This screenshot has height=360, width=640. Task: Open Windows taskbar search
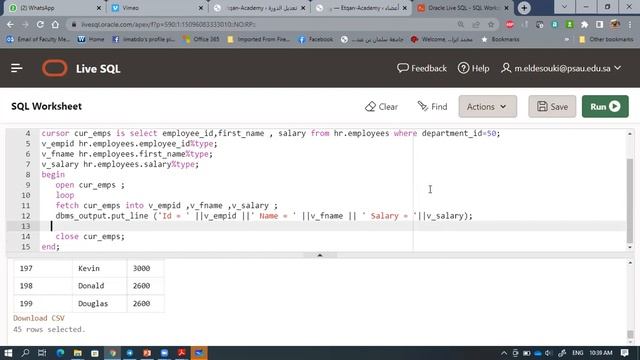coord(25,353)
